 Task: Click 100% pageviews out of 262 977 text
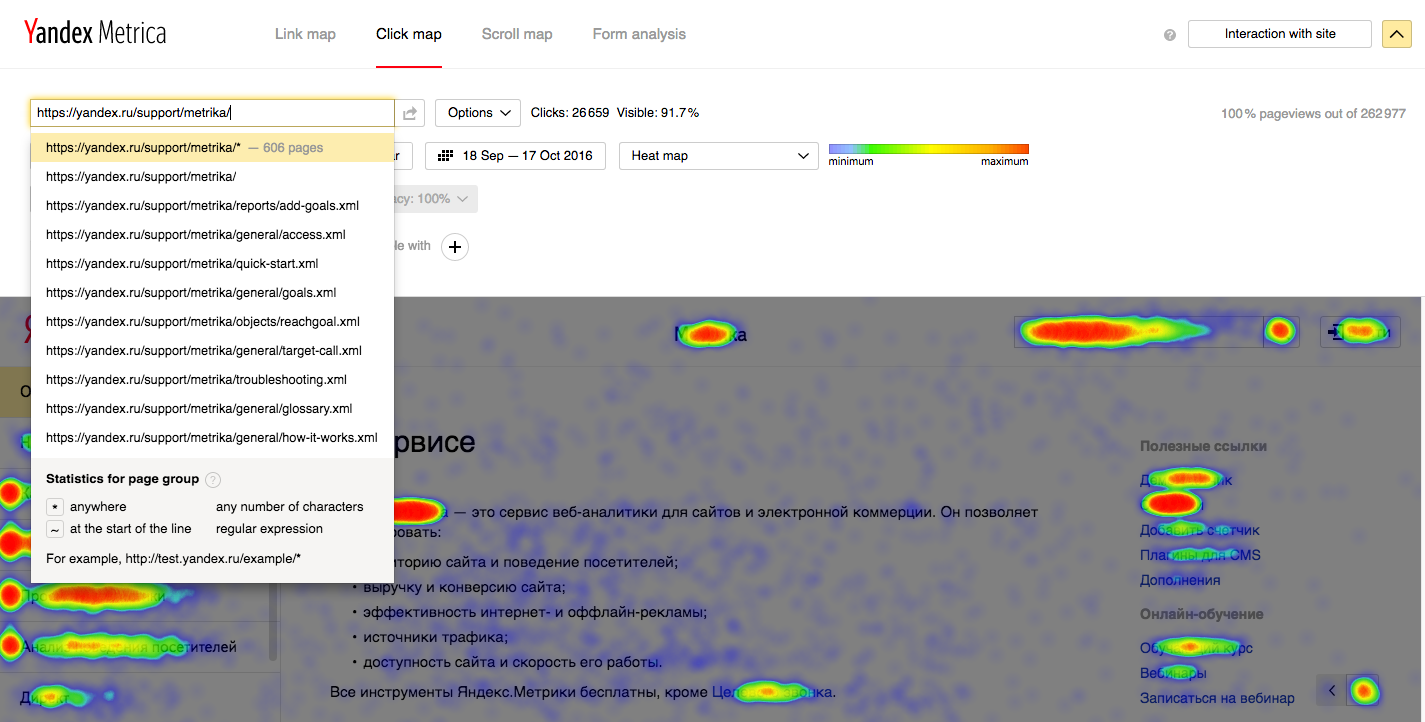(x=1313, y=114)
